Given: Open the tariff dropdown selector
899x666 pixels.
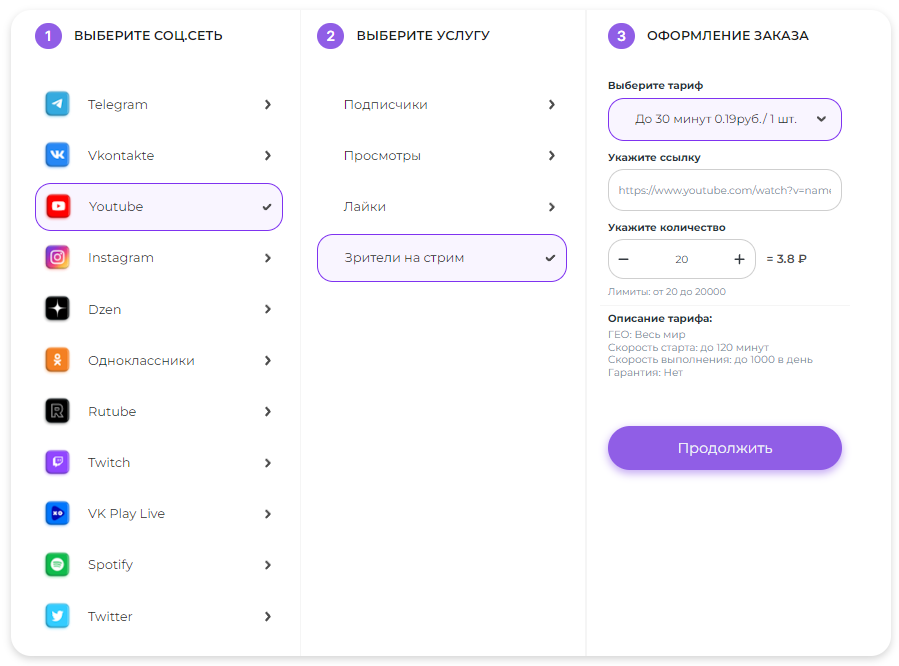Looking at the screenshot, I should [x=724, y=119].
